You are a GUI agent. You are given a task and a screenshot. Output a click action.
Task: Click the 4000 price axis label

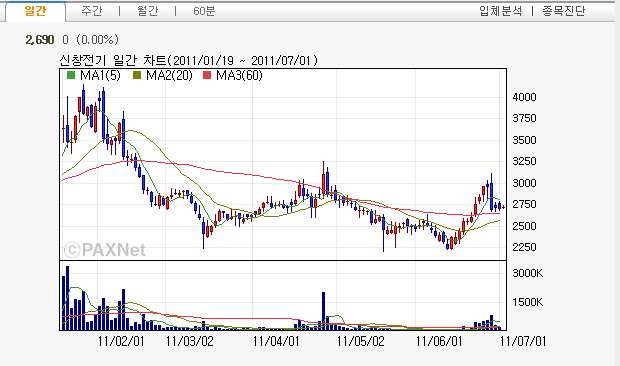coord(524,97)
